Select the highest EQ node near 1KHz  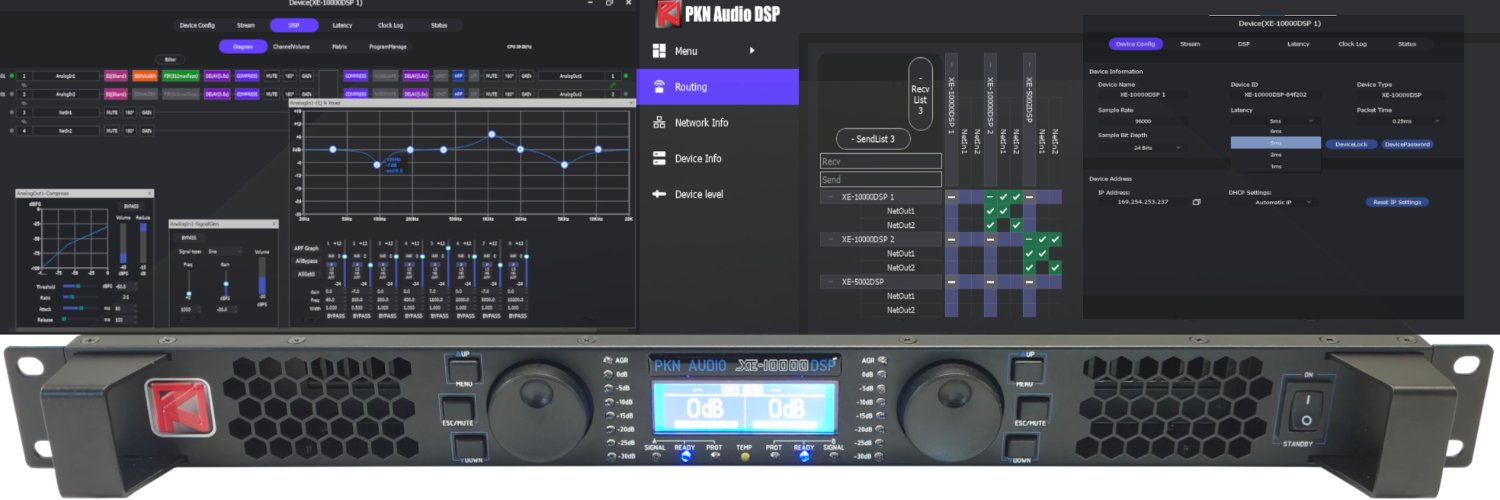pos(491,134)
